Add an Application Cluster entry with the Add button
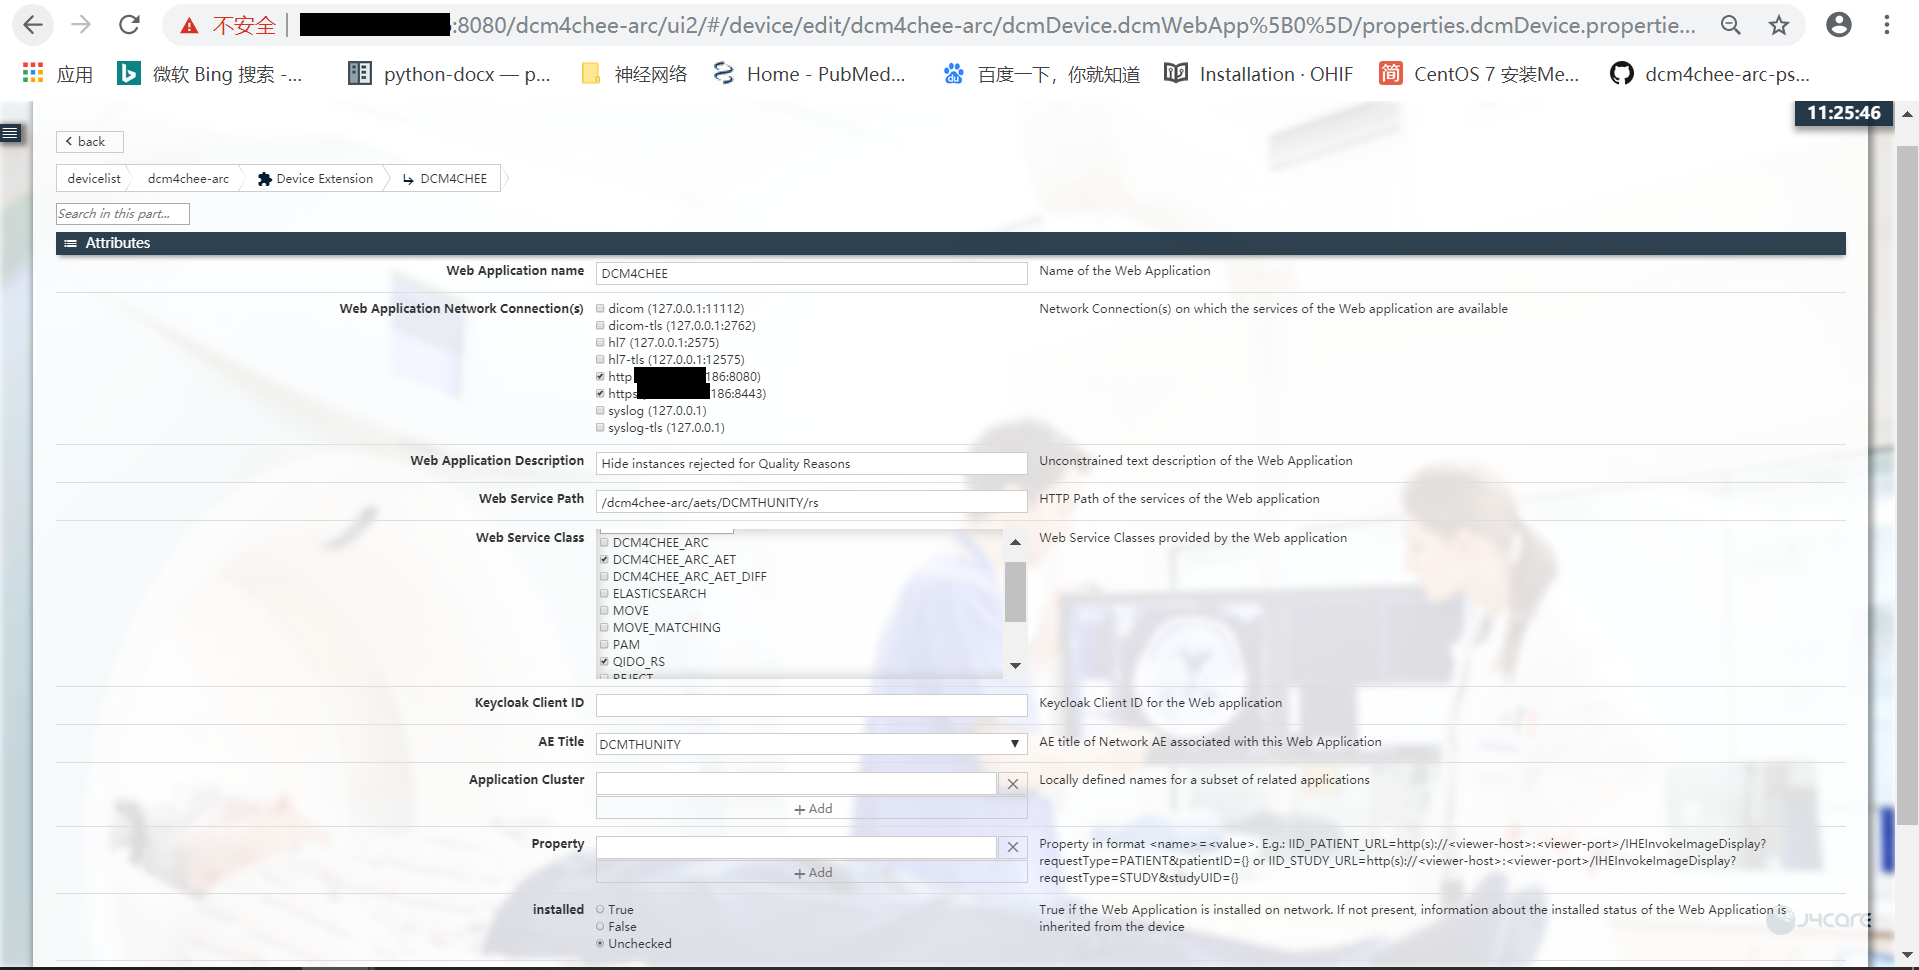Image resolution: width=1919 pixels, height=970 pixels. coord(811,808)
